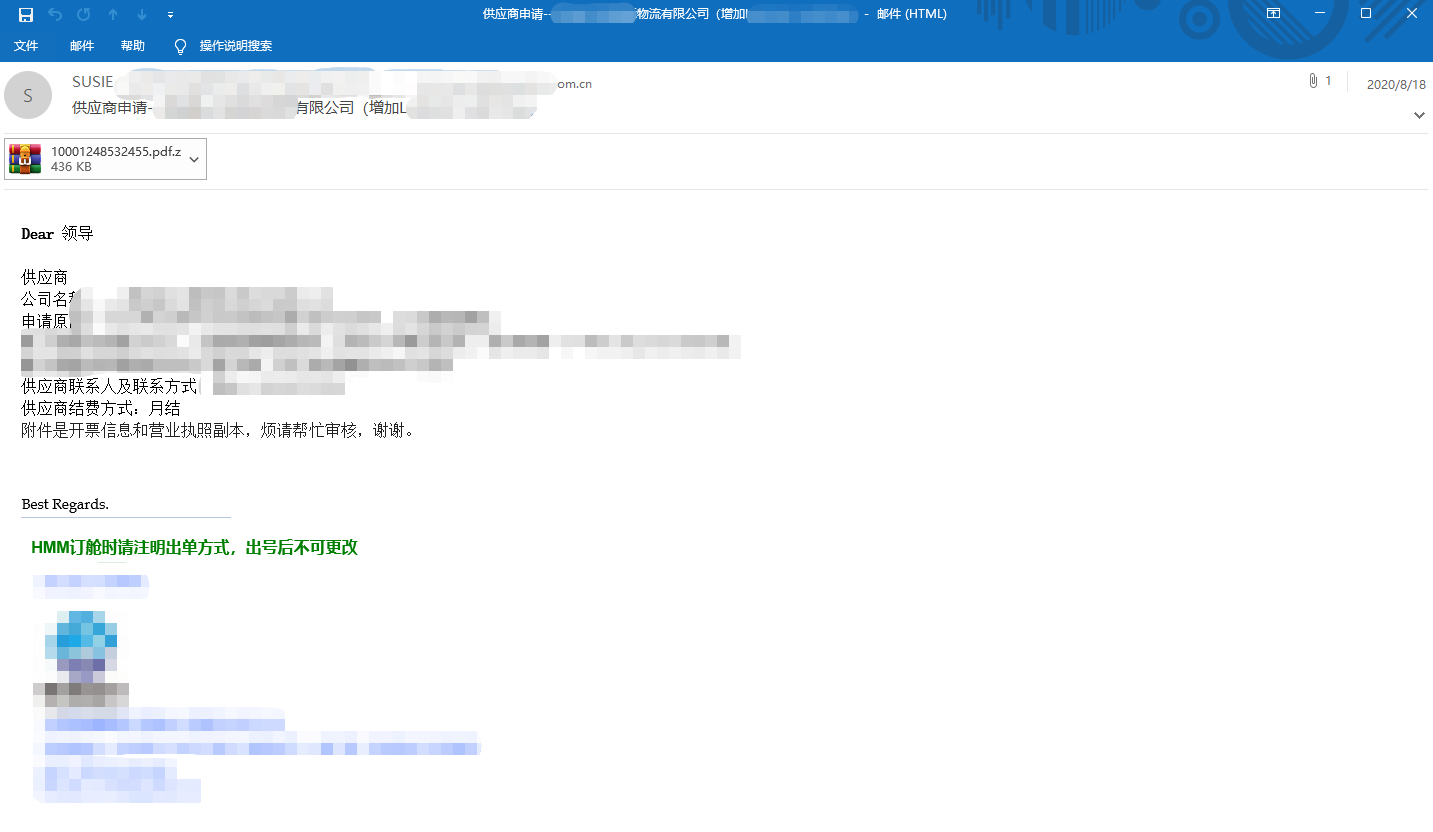Click the 操作说明搜索 search box
Viewport: 1433px width, 832px height.
click(235, 46)
